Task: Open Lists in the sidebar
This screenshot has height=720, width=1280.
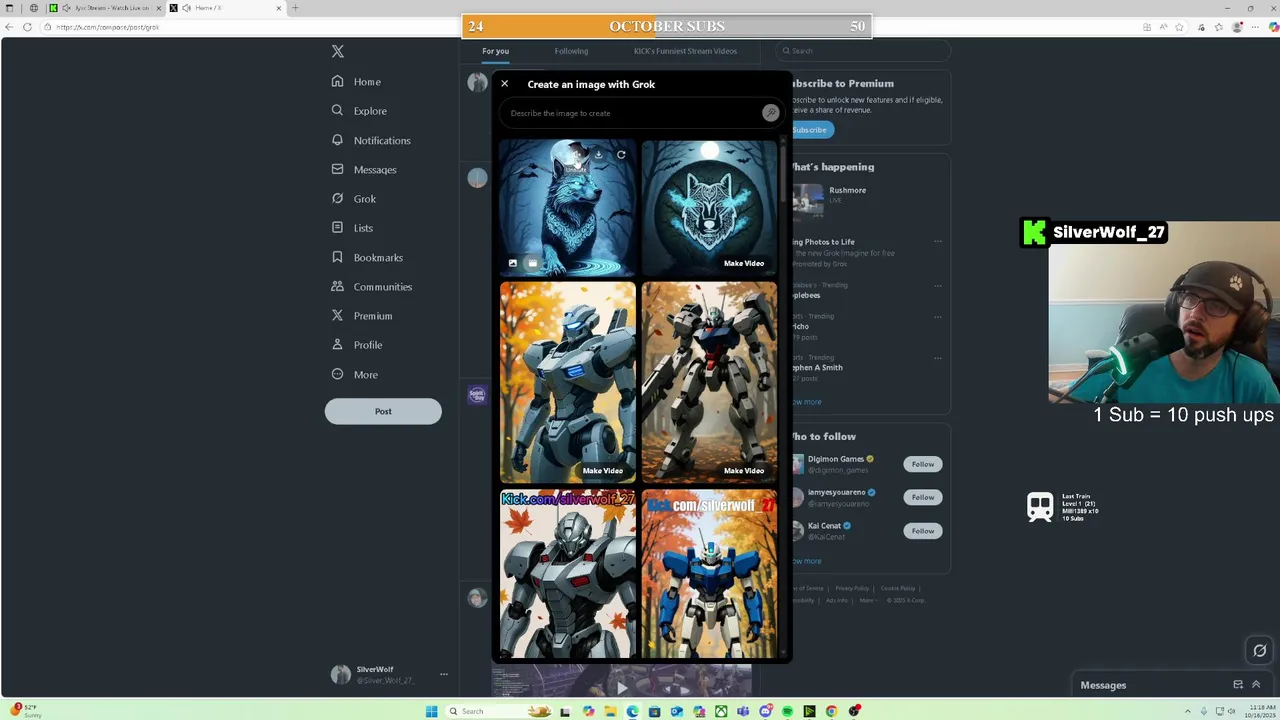Action: pos(351,228)
